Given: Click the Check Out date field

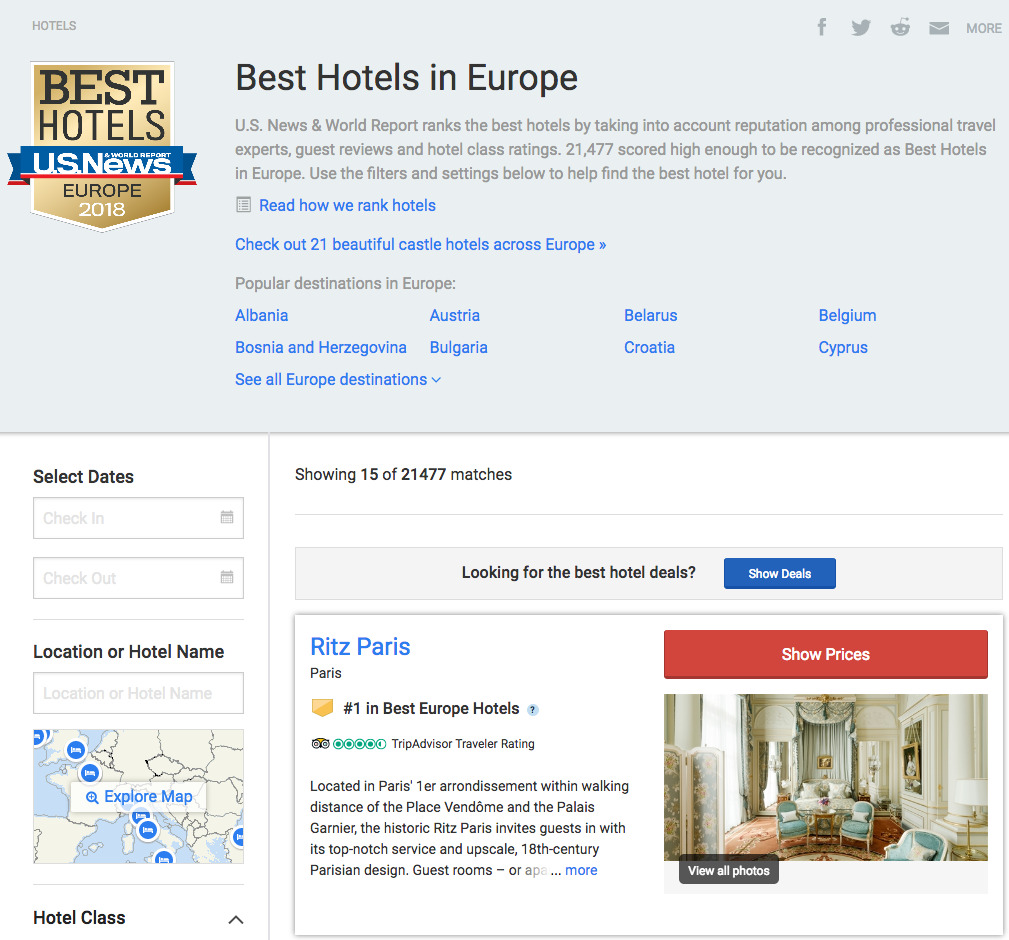Looking at the screenshot, I should click(138, 578).
